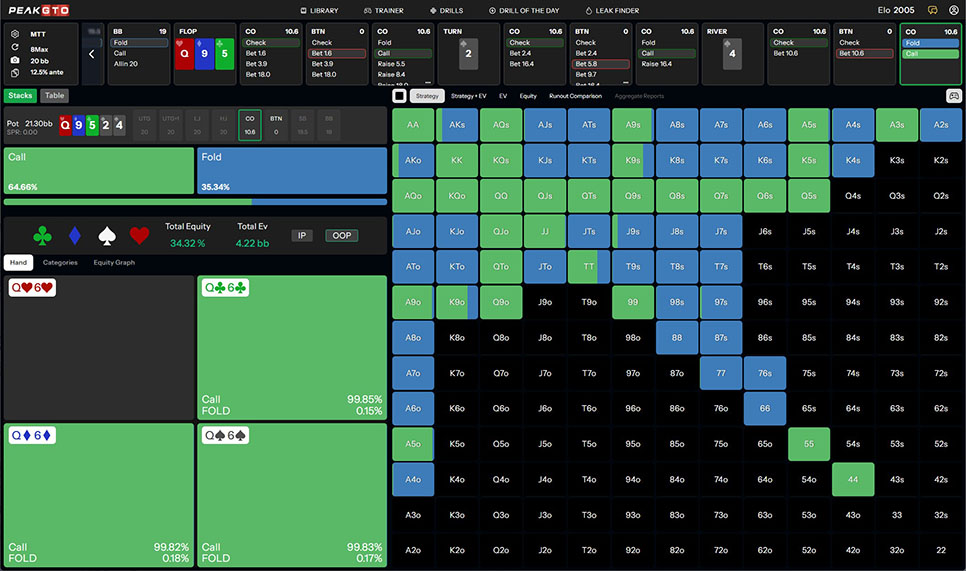The image size is (966, 571).
Task: Click the red heart suit filter icon
Action: [140, 236]
